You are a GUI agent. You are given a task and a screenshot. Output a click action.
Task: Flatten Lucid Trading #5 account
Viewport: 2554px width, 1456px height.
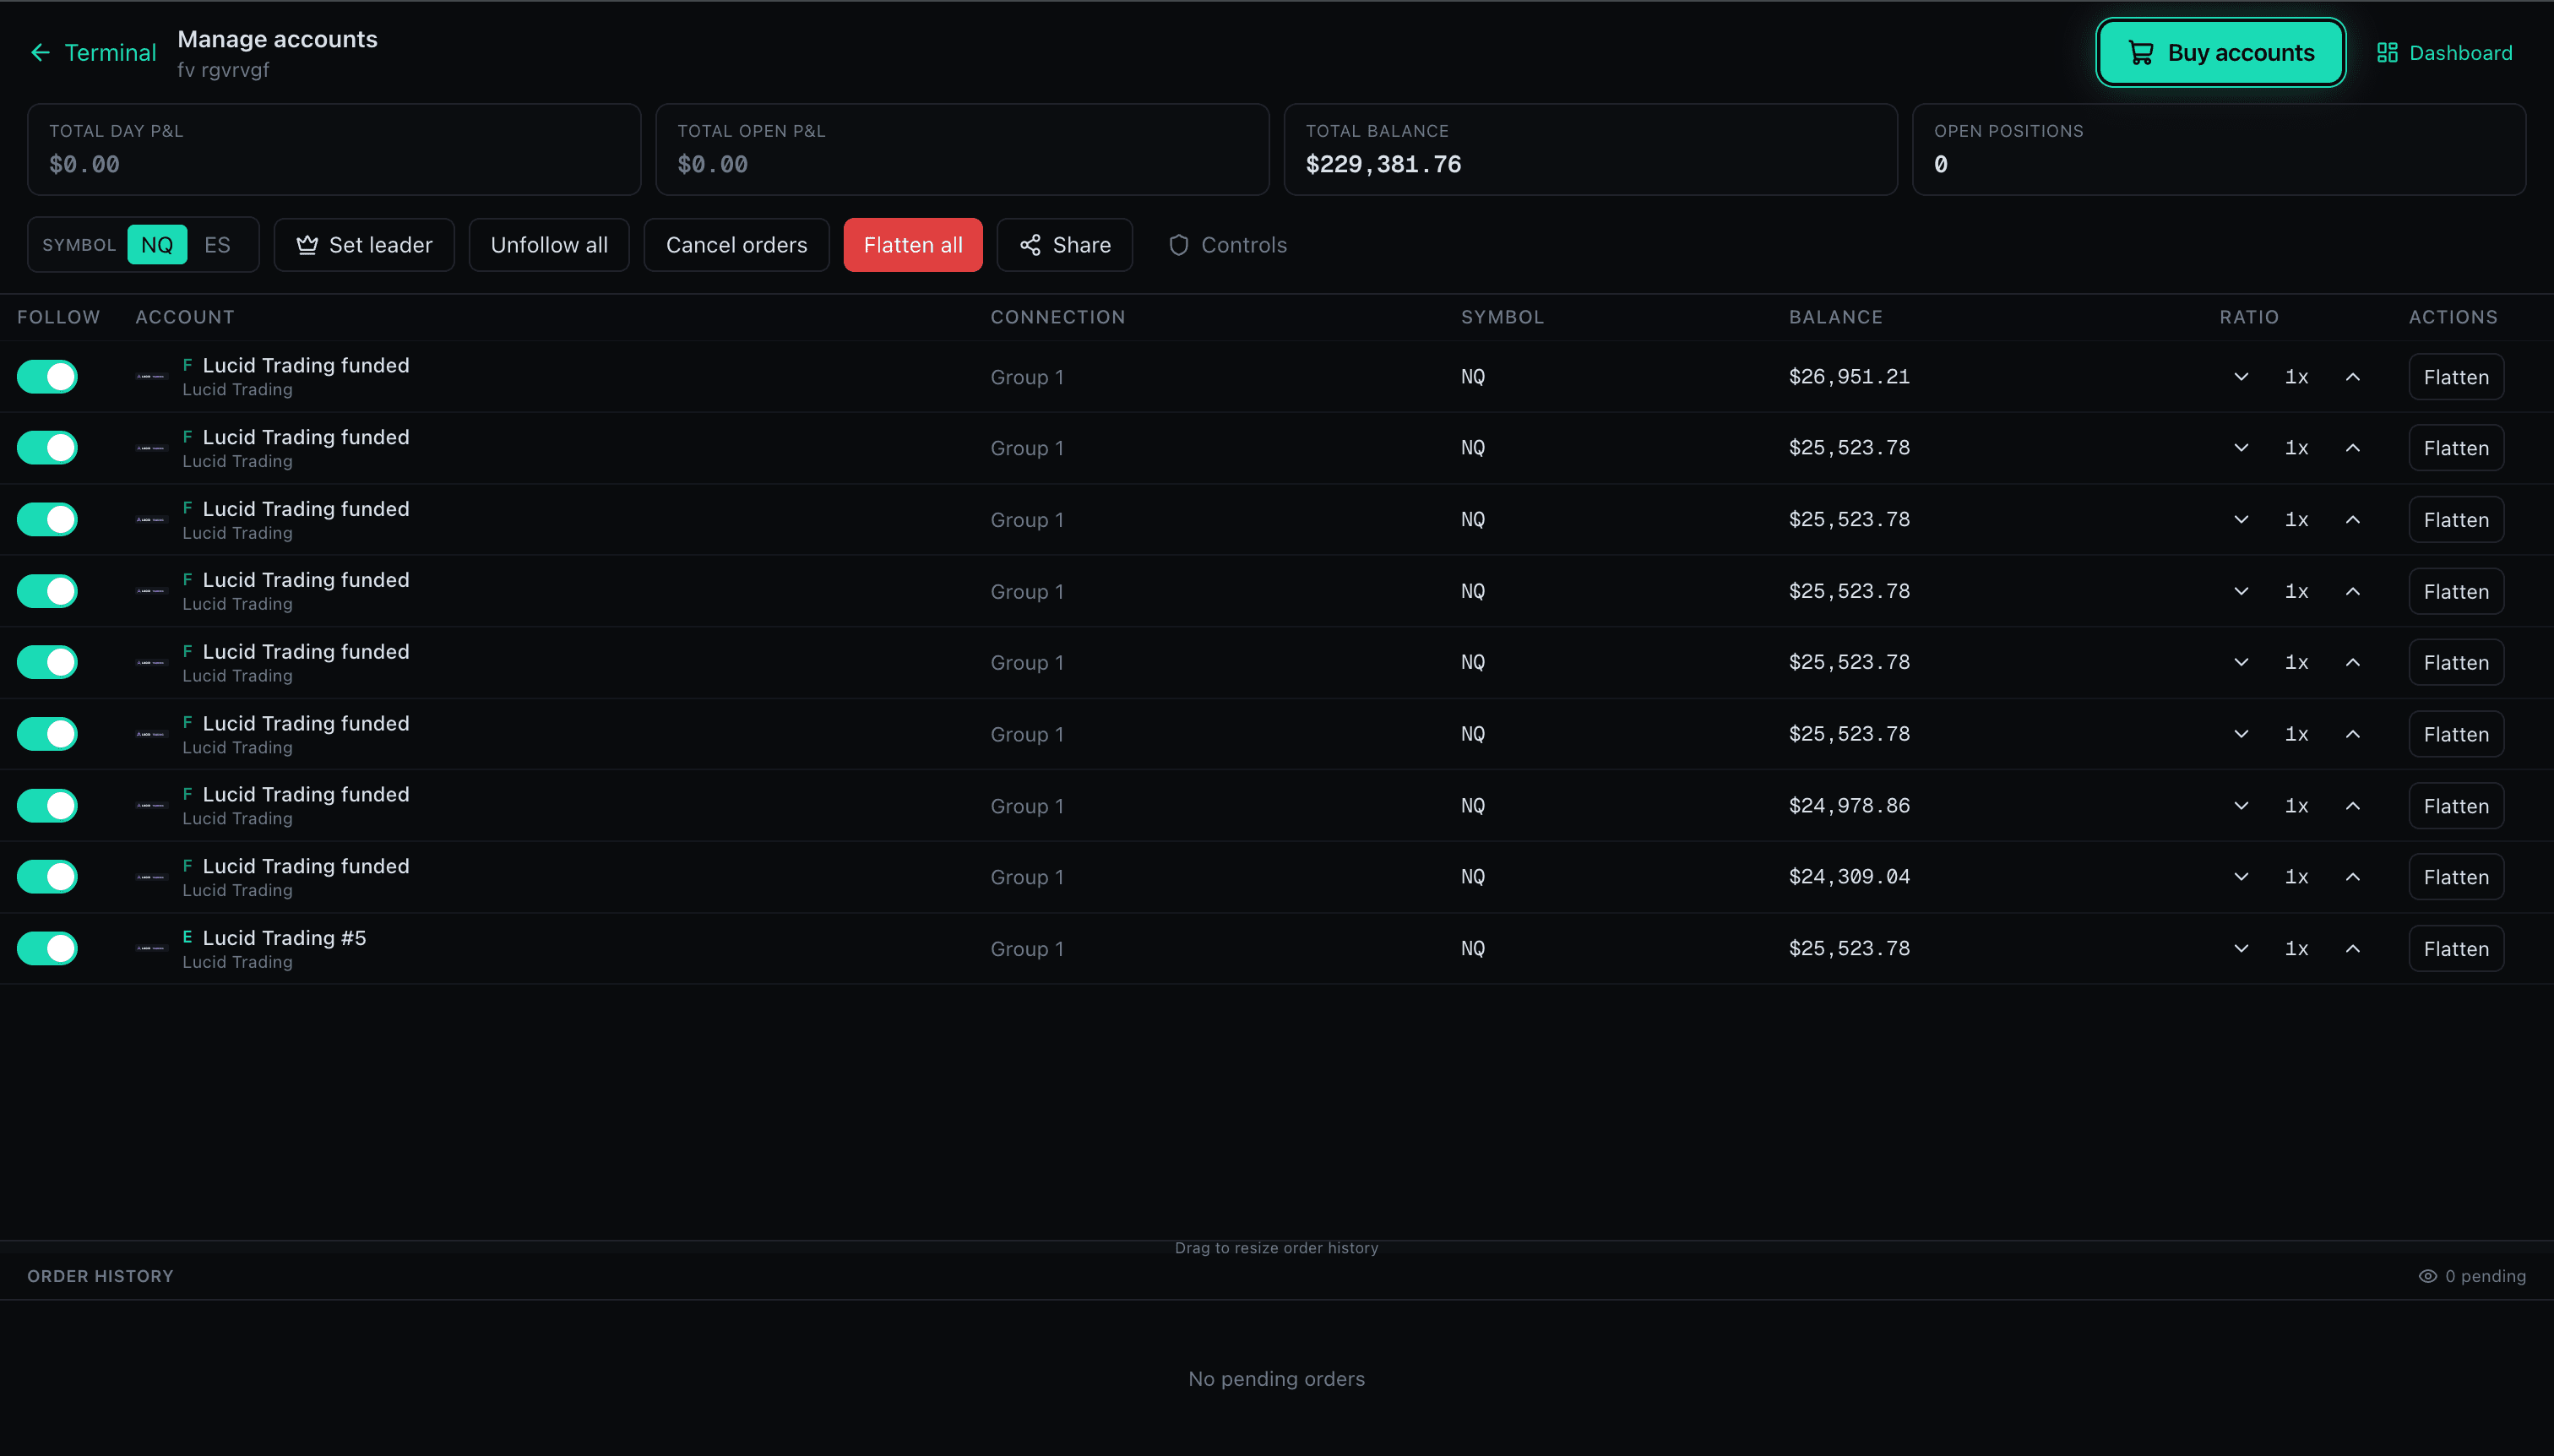point(2456,948)
